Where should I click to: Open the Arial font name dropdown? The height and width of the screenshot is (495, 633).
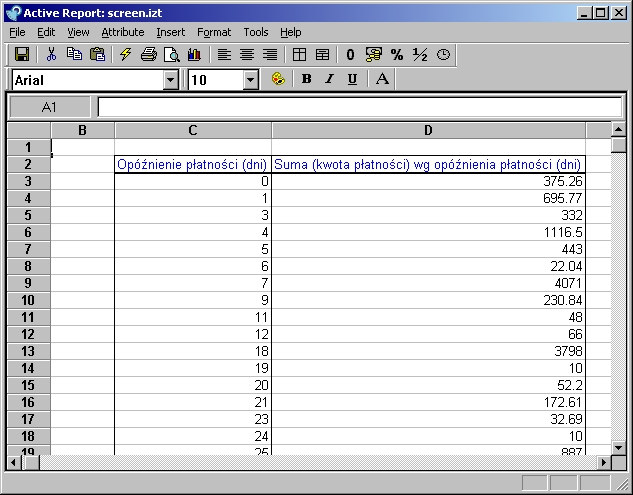(x=171, y=80)
